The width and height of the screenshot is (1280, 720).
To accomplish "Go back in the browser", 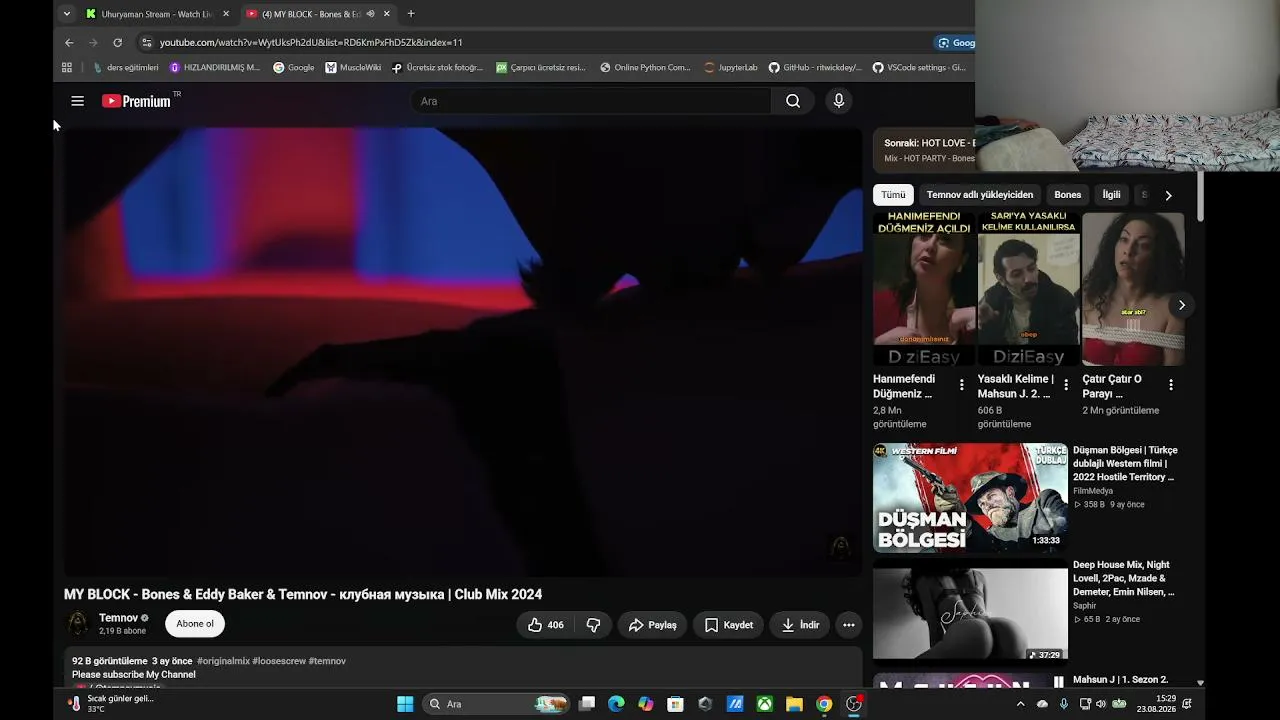I will pyautogui.click(x=69, y=42).
